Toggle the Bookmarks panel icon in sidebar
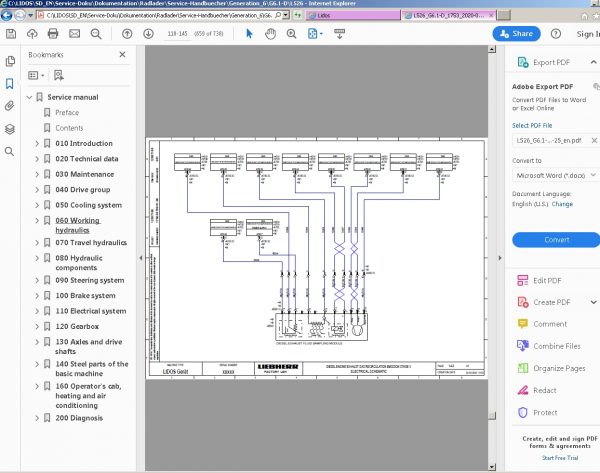The height and width of the screenshot is (473, 600). (9, 84)
